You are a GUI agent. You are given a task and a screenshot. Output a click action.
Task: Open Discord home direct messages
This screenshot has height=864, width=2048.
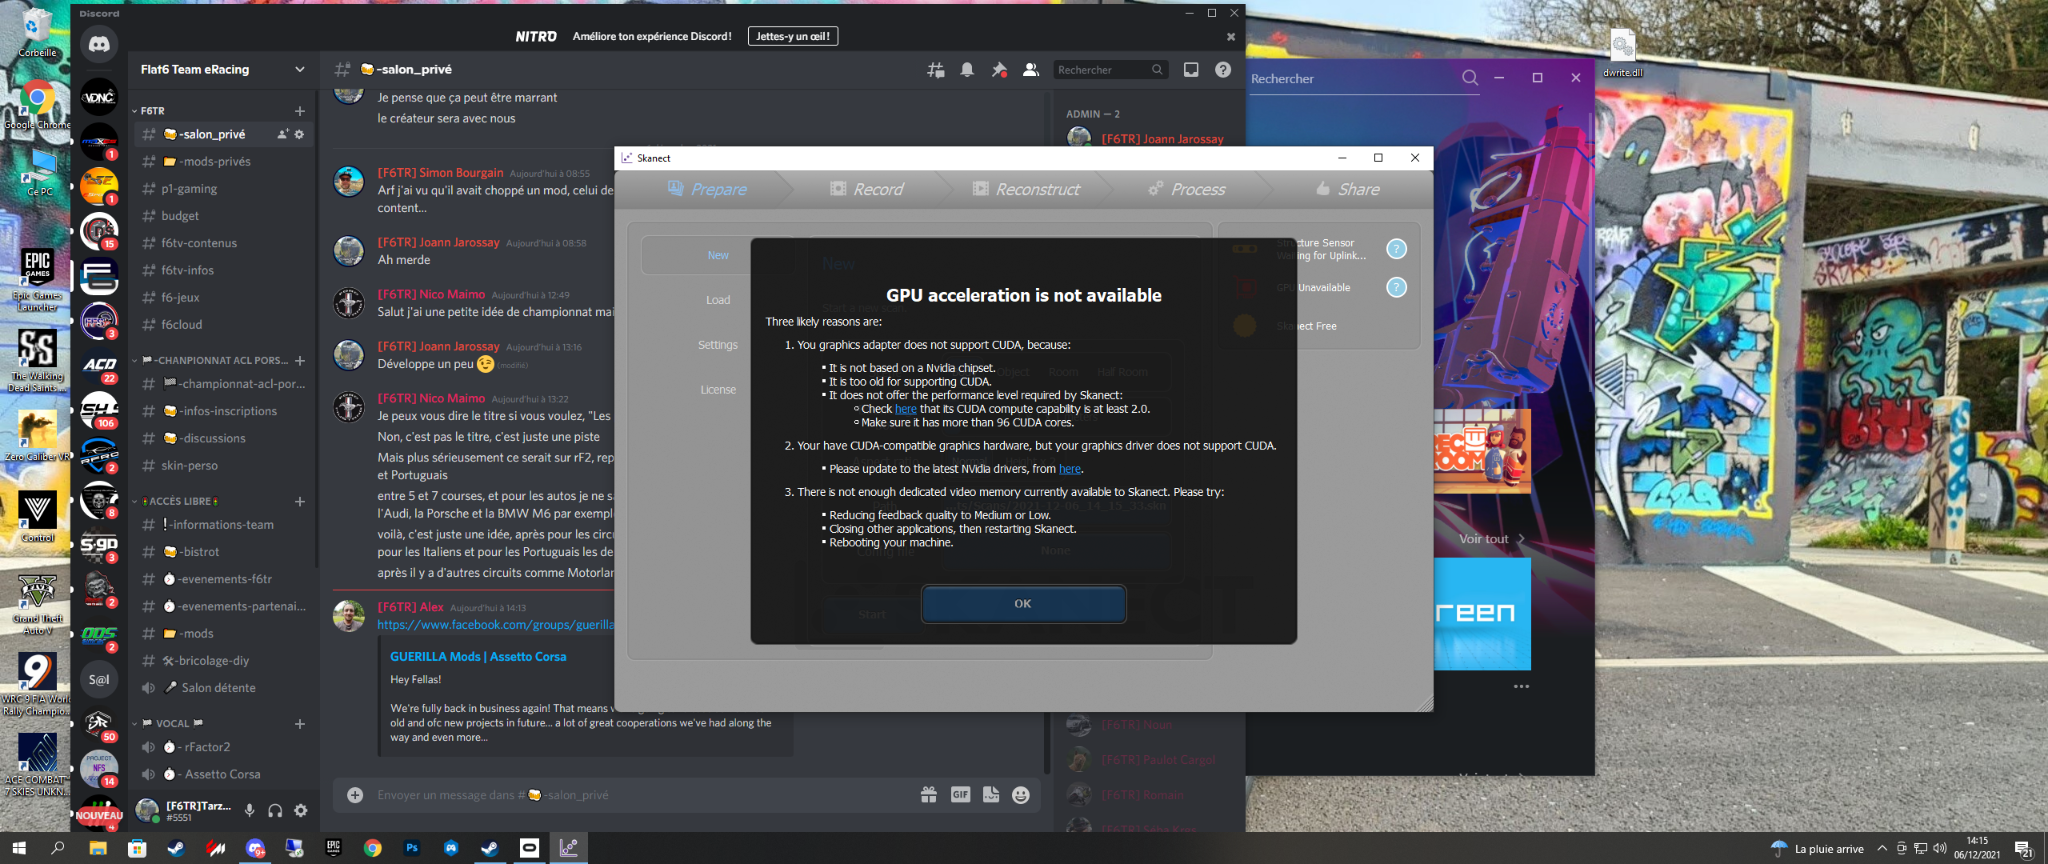(99, 44)
